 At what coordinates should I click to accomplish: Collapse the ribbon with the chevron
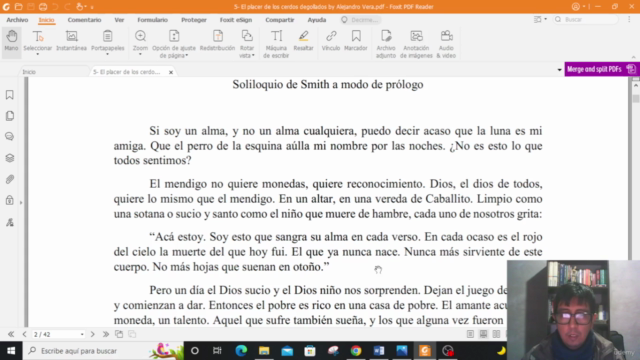[x=633, y=57]
